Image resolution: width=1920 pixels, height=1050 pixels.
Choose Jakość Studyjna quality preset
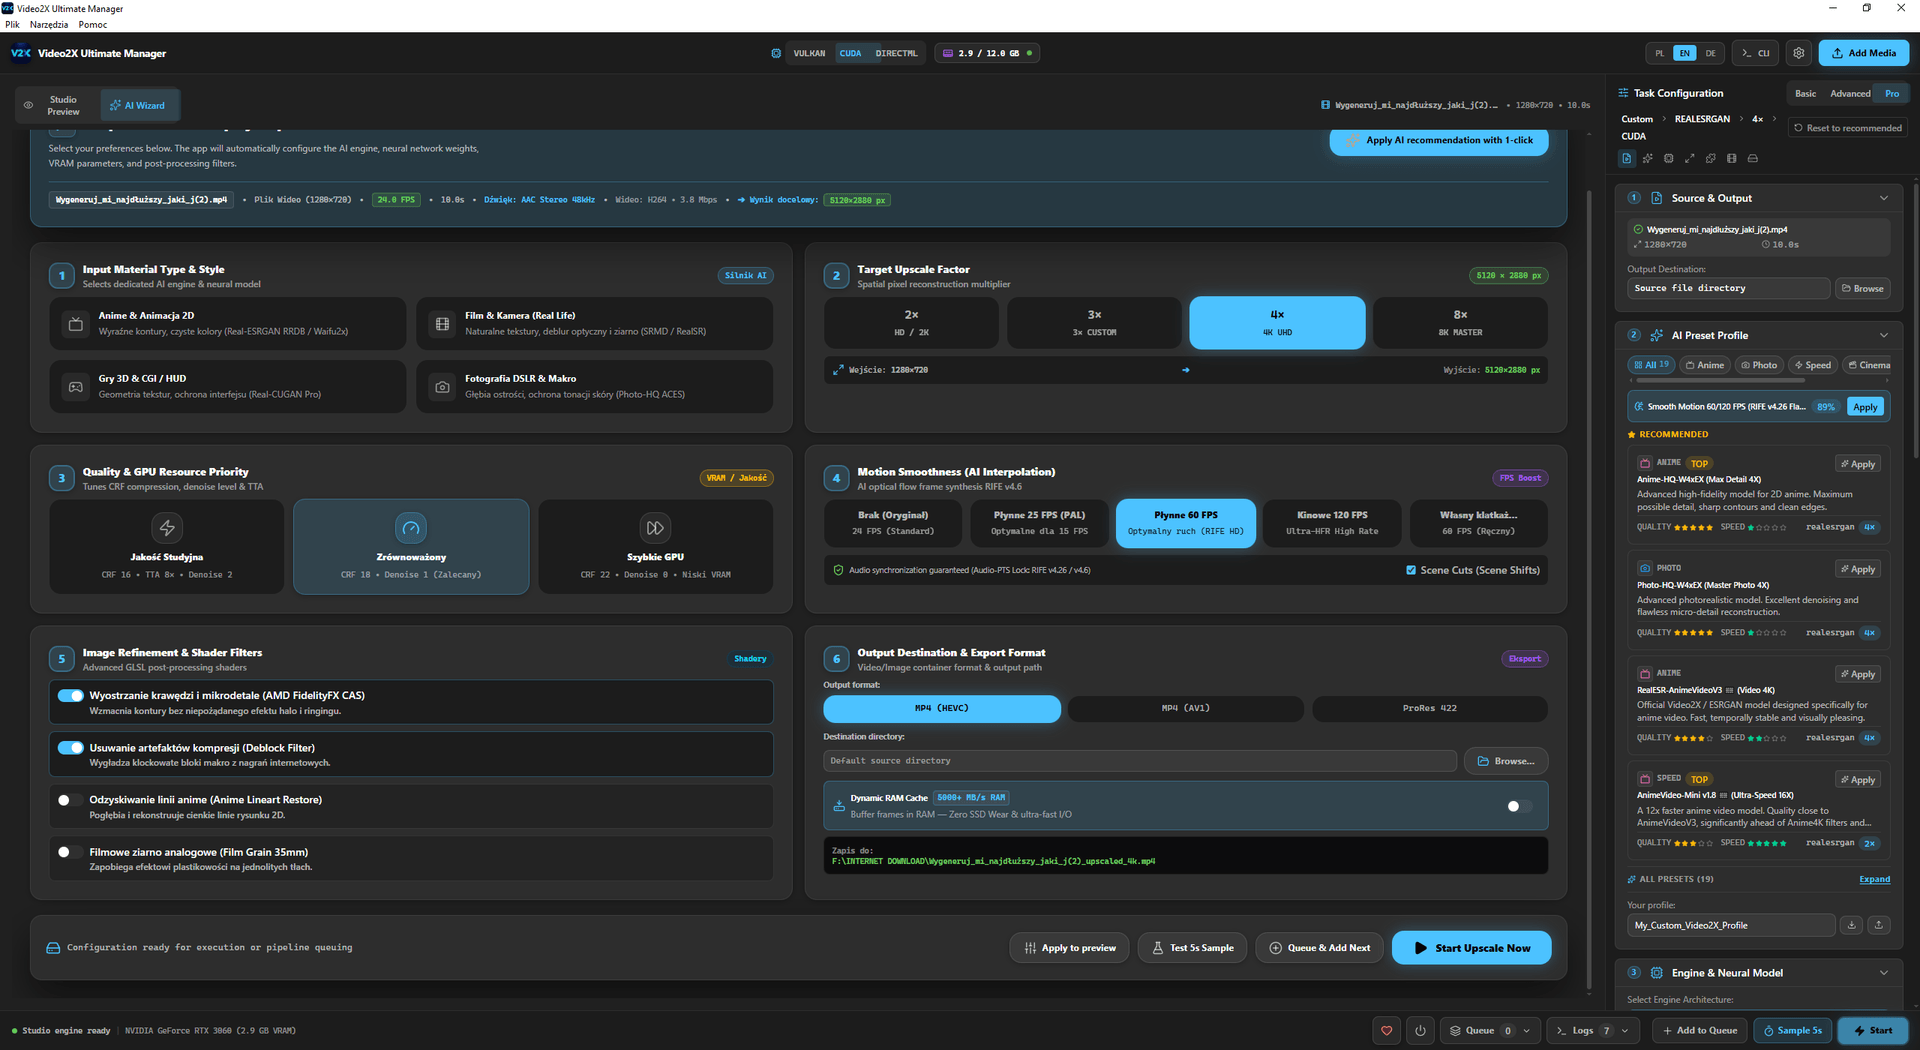[167, 547]
